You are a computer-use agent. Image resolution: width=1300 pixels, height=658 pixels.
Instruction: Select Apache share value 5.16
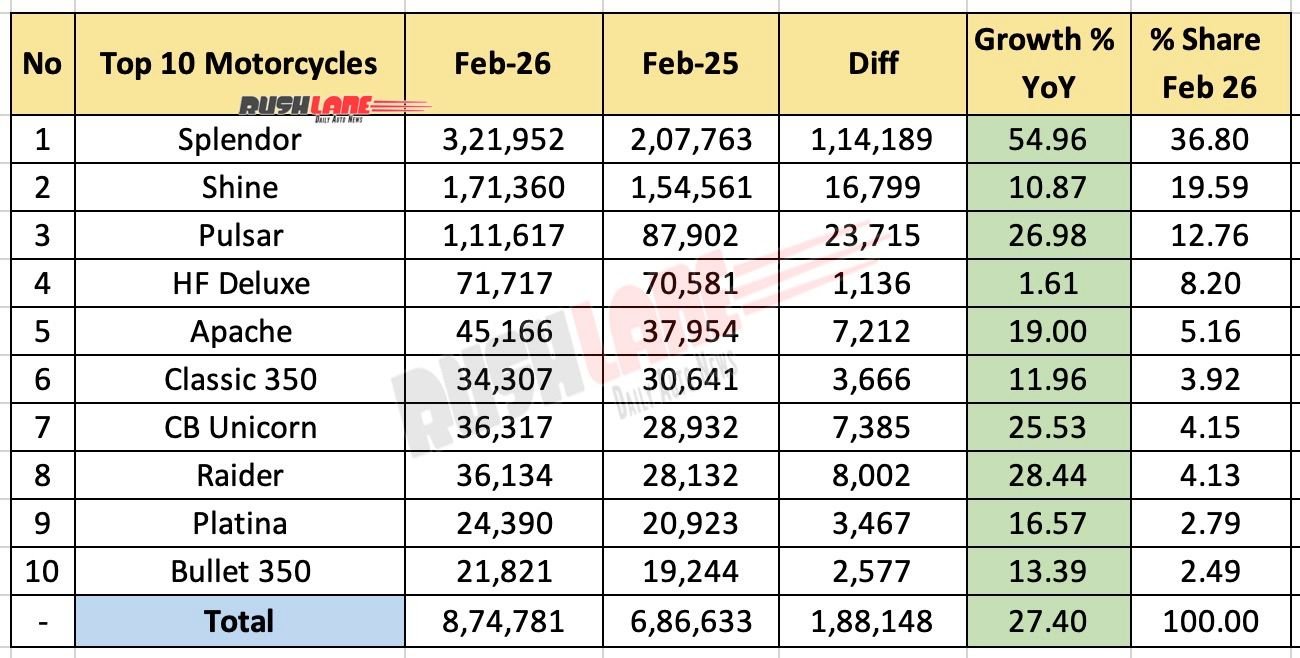(1209, 331)
